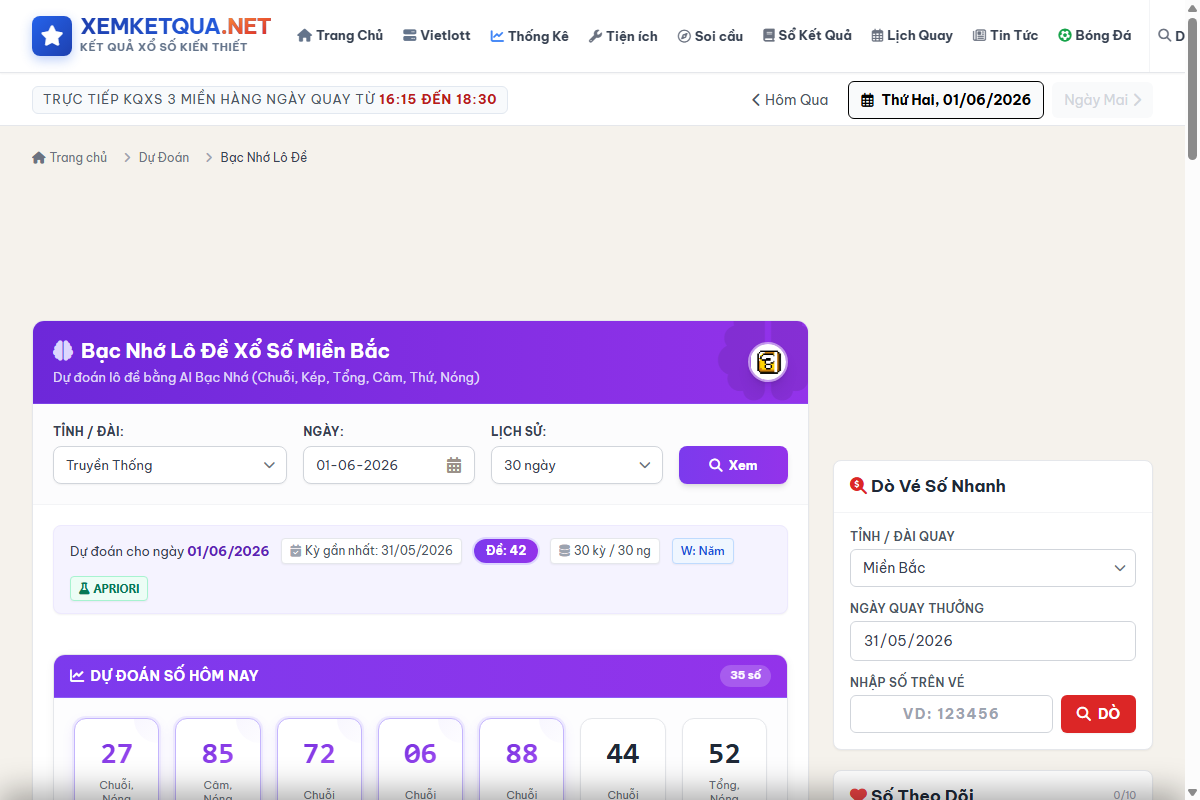Image resolution: width=1200 pixels, height=800 pixels.
Task: Click the Dự Đoán breadcrumb link
Action: 164,158
